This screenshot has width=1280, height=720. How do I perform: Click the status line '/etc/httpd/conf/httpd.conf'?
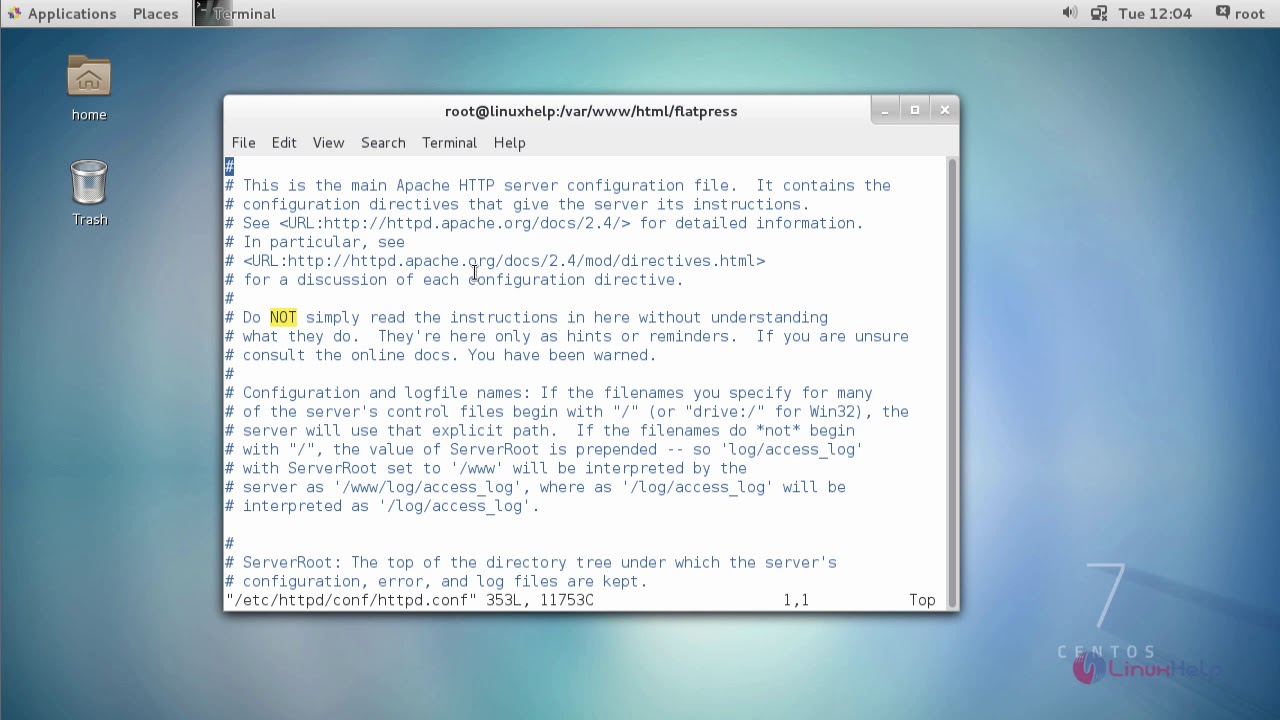tap(351, 600)
